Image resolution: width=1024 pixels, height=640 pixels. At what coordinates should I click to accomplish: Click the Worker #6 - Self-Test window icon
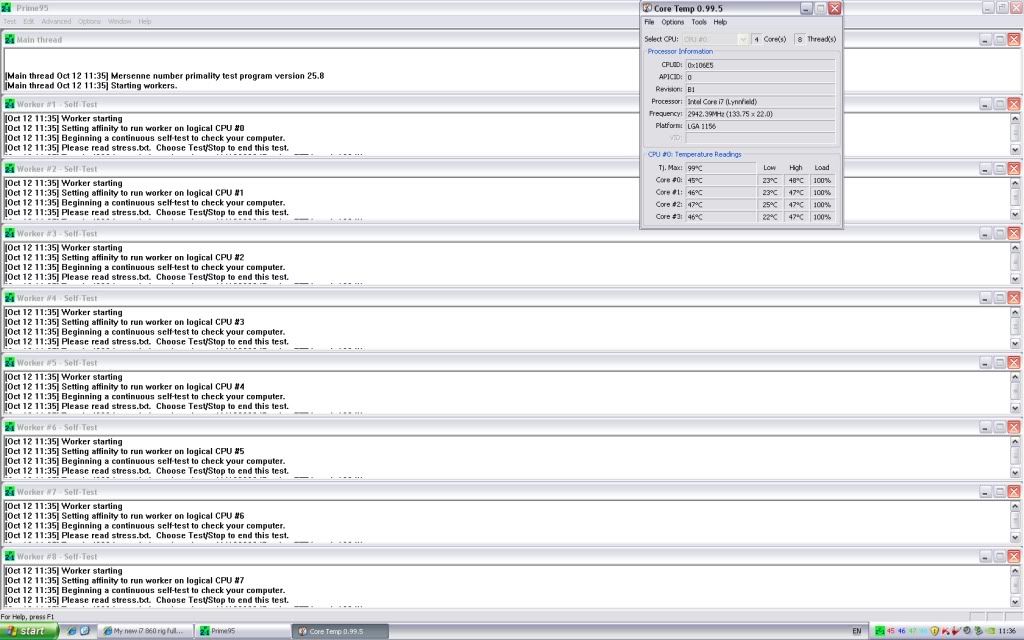click(x=9, y=427)
